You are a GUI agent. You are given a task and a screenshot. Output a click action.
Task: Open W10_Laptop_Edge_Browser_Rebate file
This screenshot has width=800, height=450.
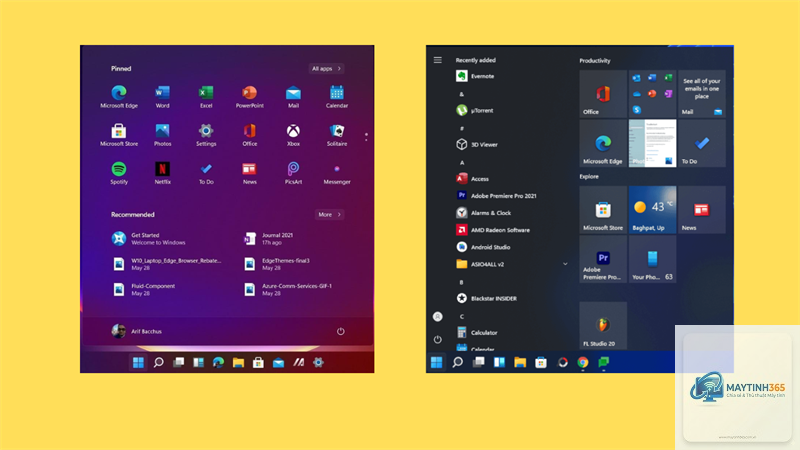(167, 264)
